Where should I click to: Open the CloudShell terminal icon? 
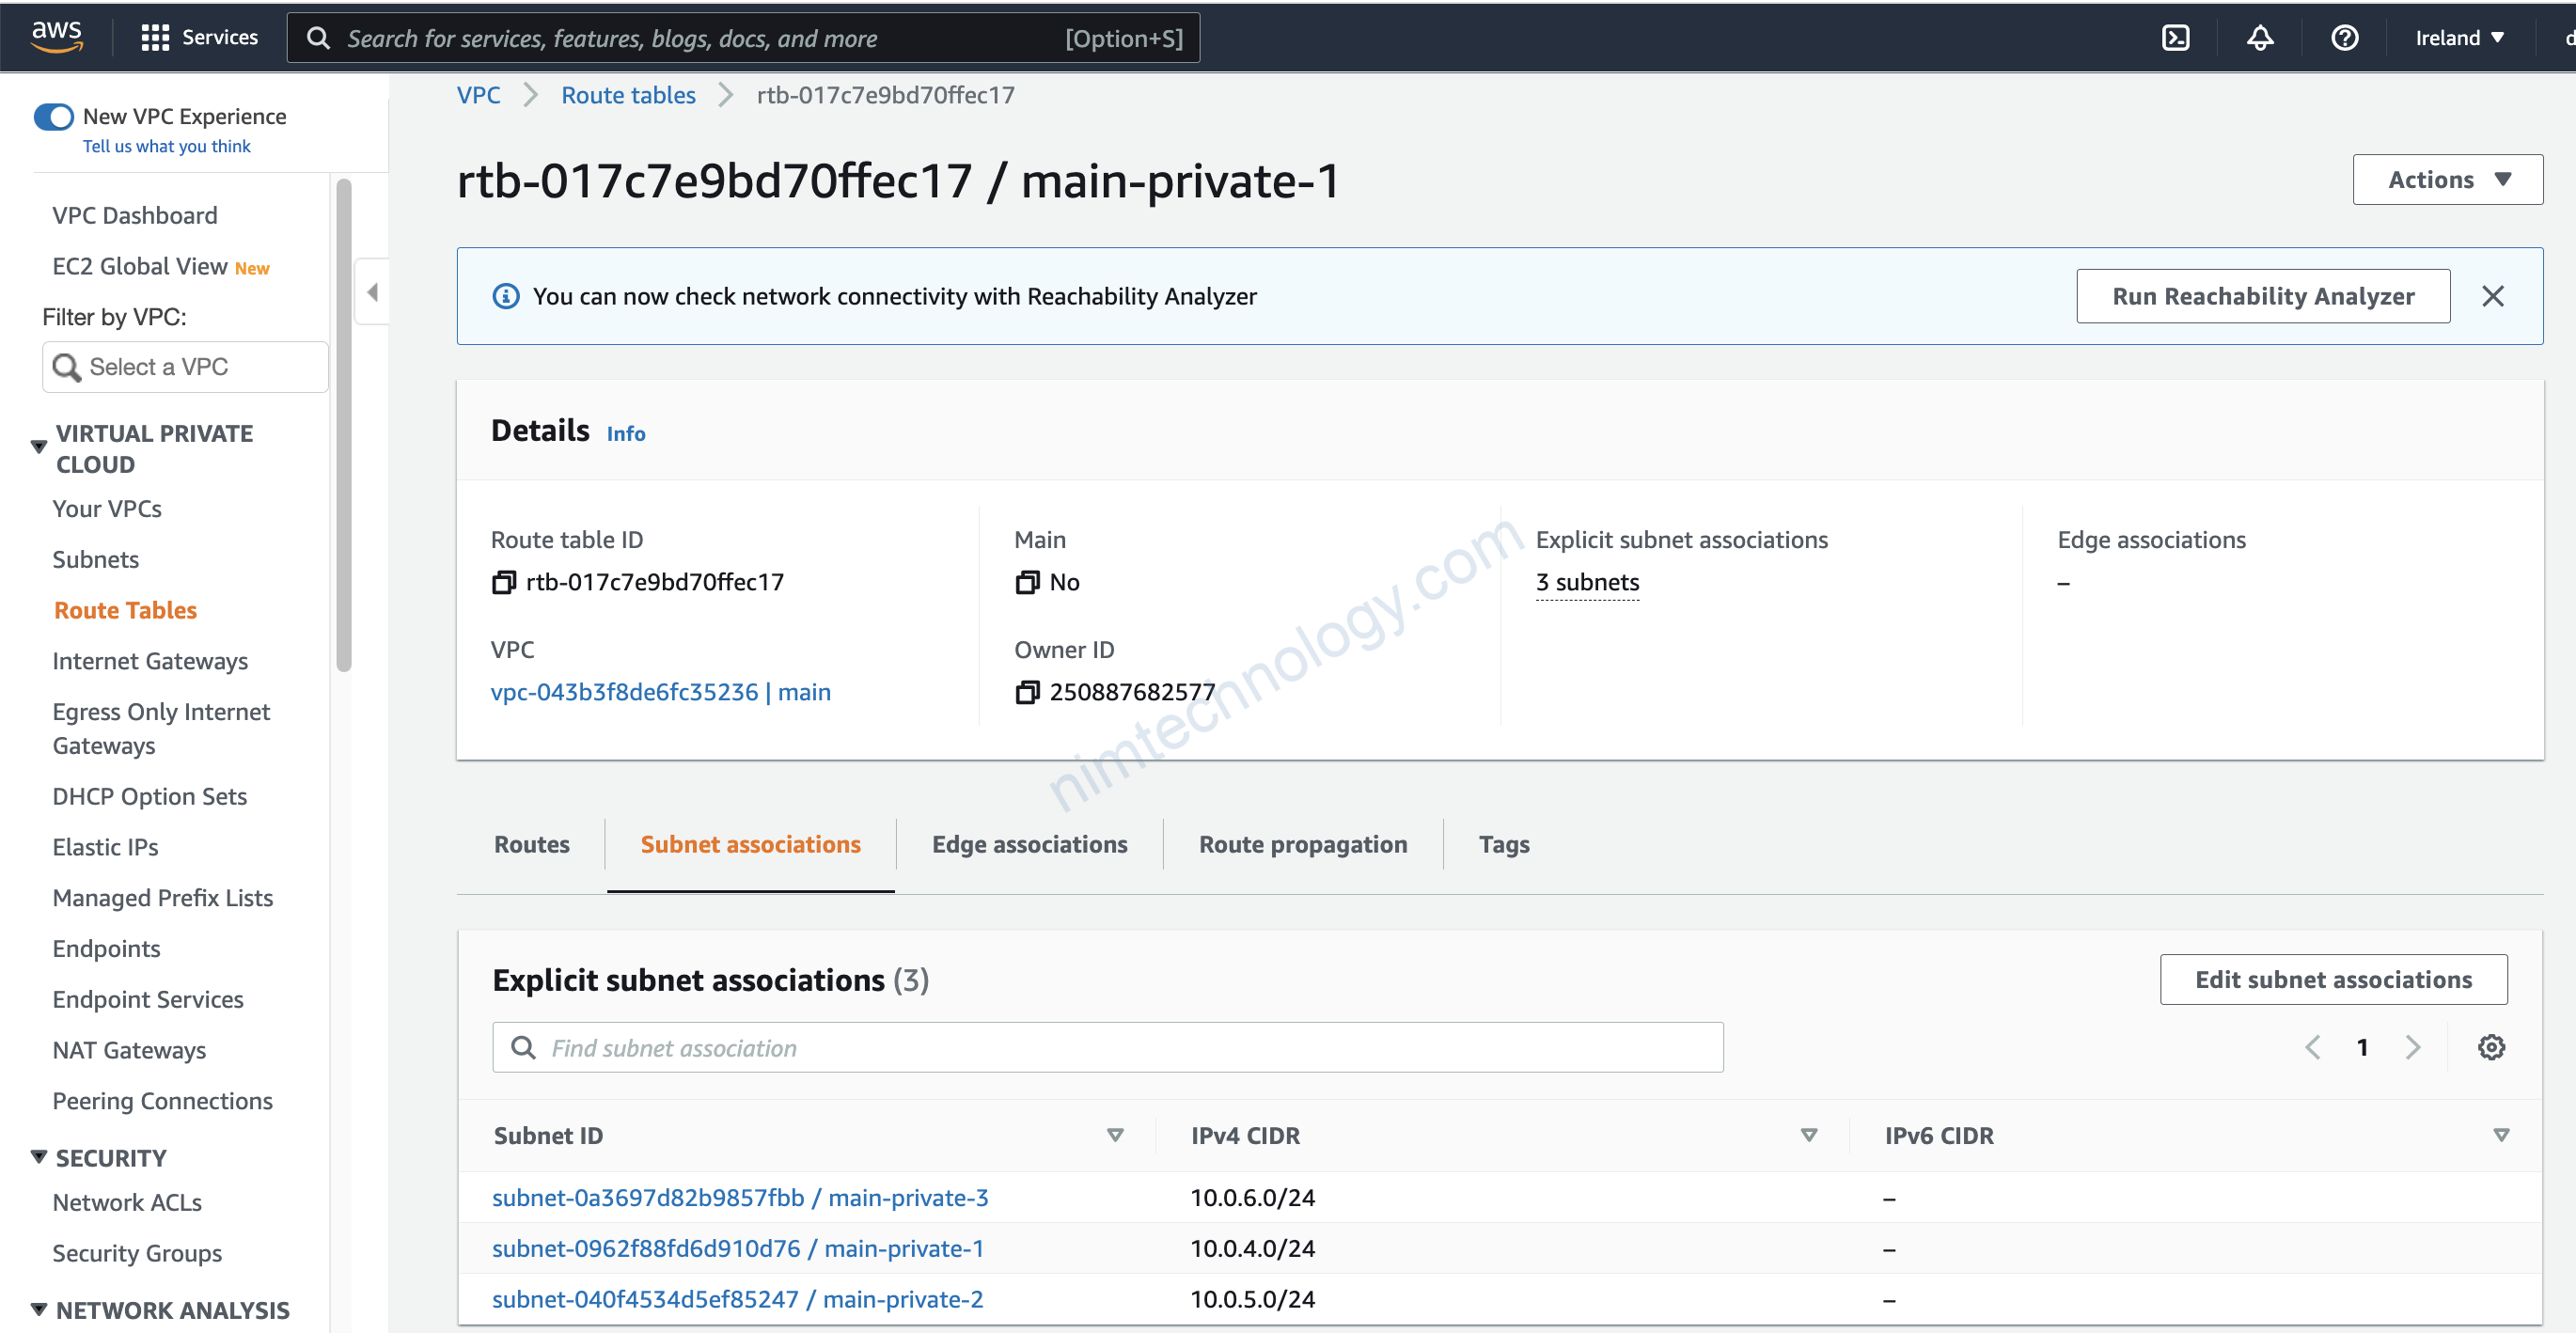click(2175, 38)
